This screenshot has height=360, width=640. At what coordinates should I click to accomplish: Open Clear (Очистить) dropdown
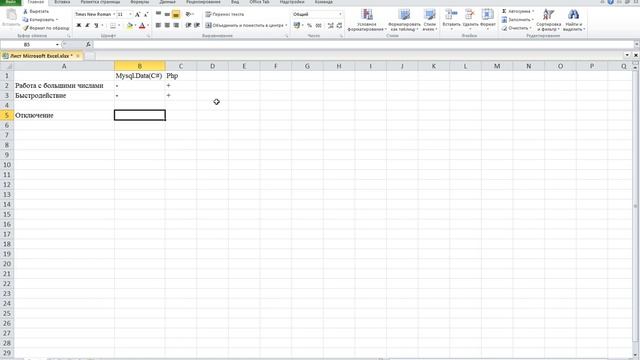517,28
